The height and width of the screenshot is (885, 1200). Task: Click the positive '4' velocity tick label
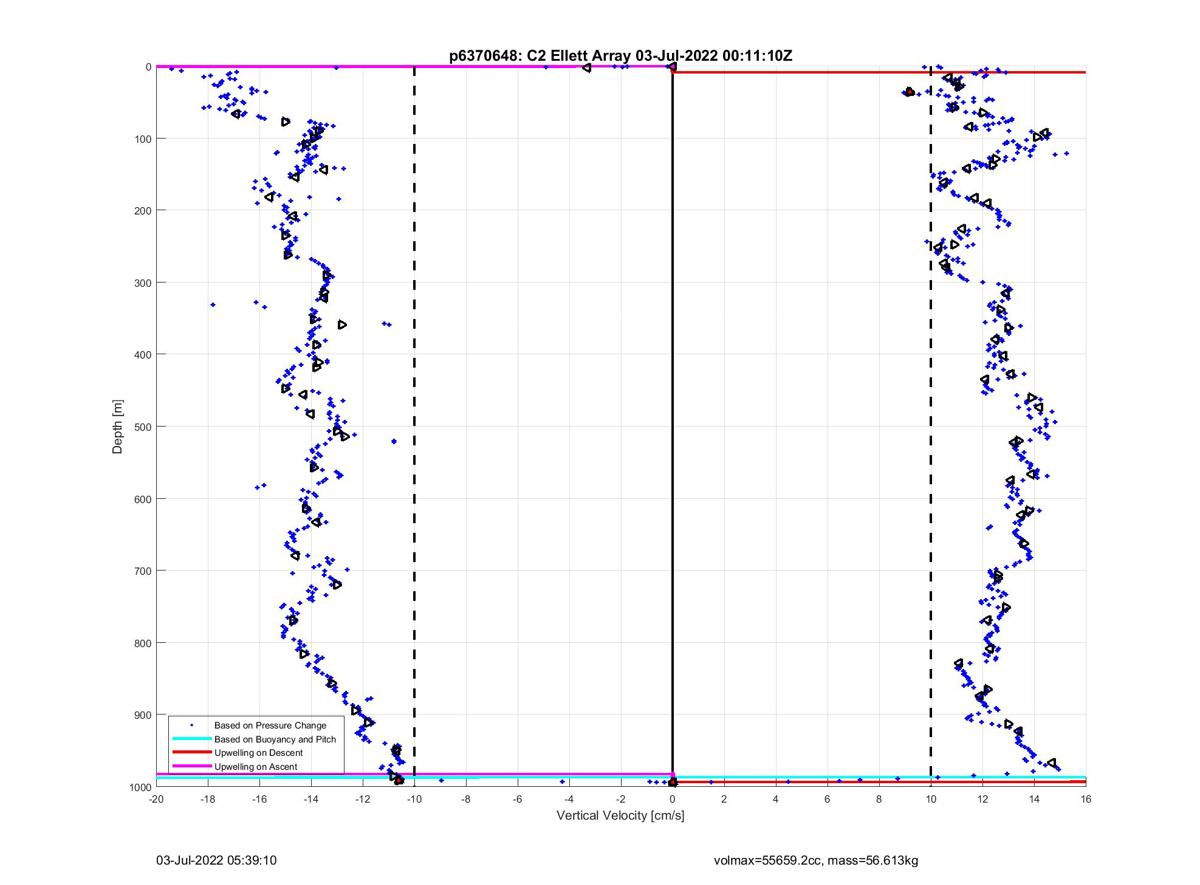point(776,799)
